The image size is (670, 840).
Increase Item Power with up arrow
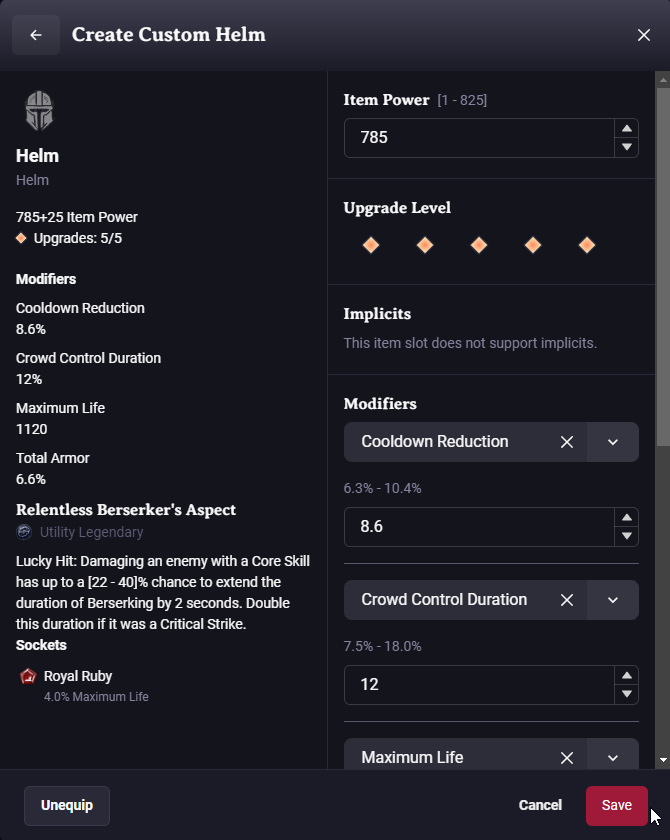(627, 128)
